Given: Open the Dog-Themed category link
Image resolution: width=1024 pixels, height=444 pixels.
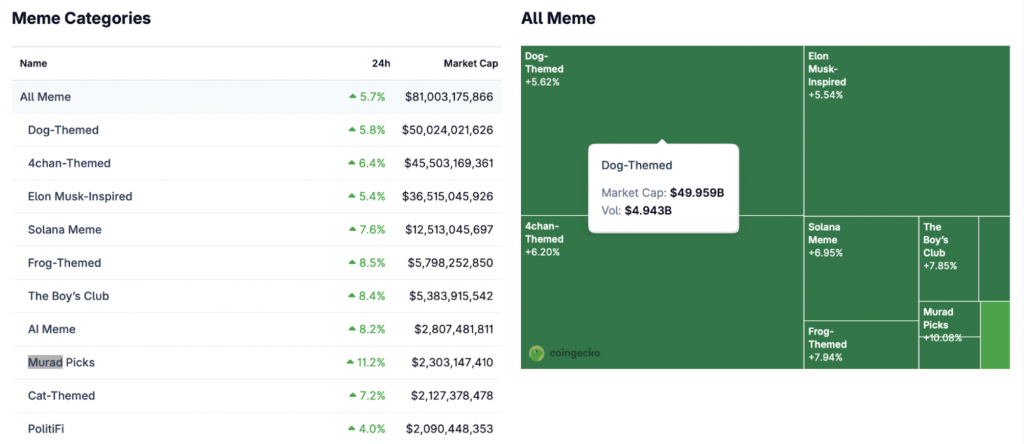Looking at the screenshot, I should 63,130.
